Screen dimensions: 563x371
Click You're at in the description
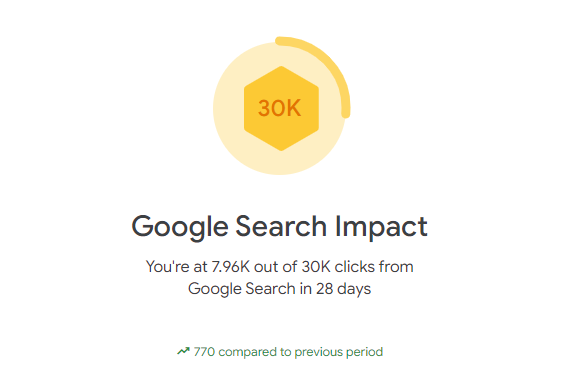[176, 267]
